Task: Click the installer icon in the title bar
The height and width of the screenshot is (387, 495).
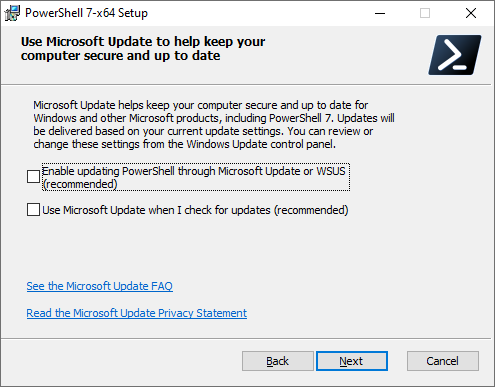Action: pyautogui.click(x=12, y=13)
